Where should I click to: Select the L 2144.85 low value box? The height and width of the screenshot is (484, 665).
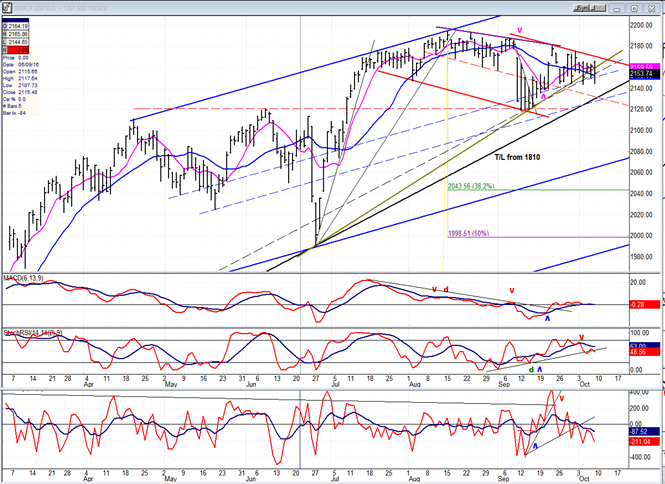pyautogui.click(x=16, y=42)
